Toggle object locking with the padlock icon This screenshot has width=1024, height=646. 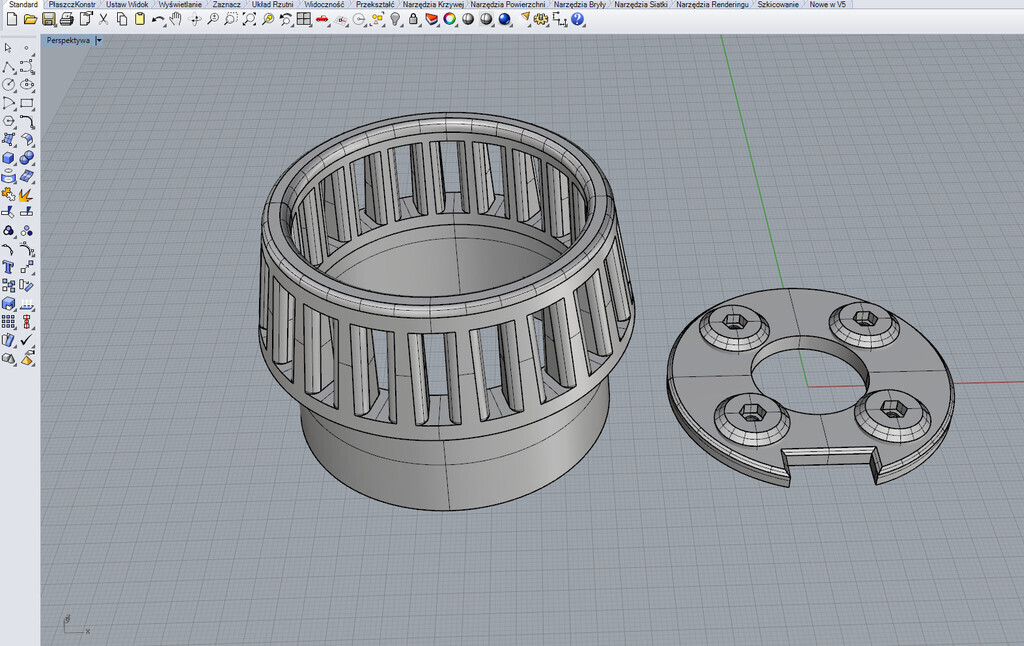(x=413, y=19)
